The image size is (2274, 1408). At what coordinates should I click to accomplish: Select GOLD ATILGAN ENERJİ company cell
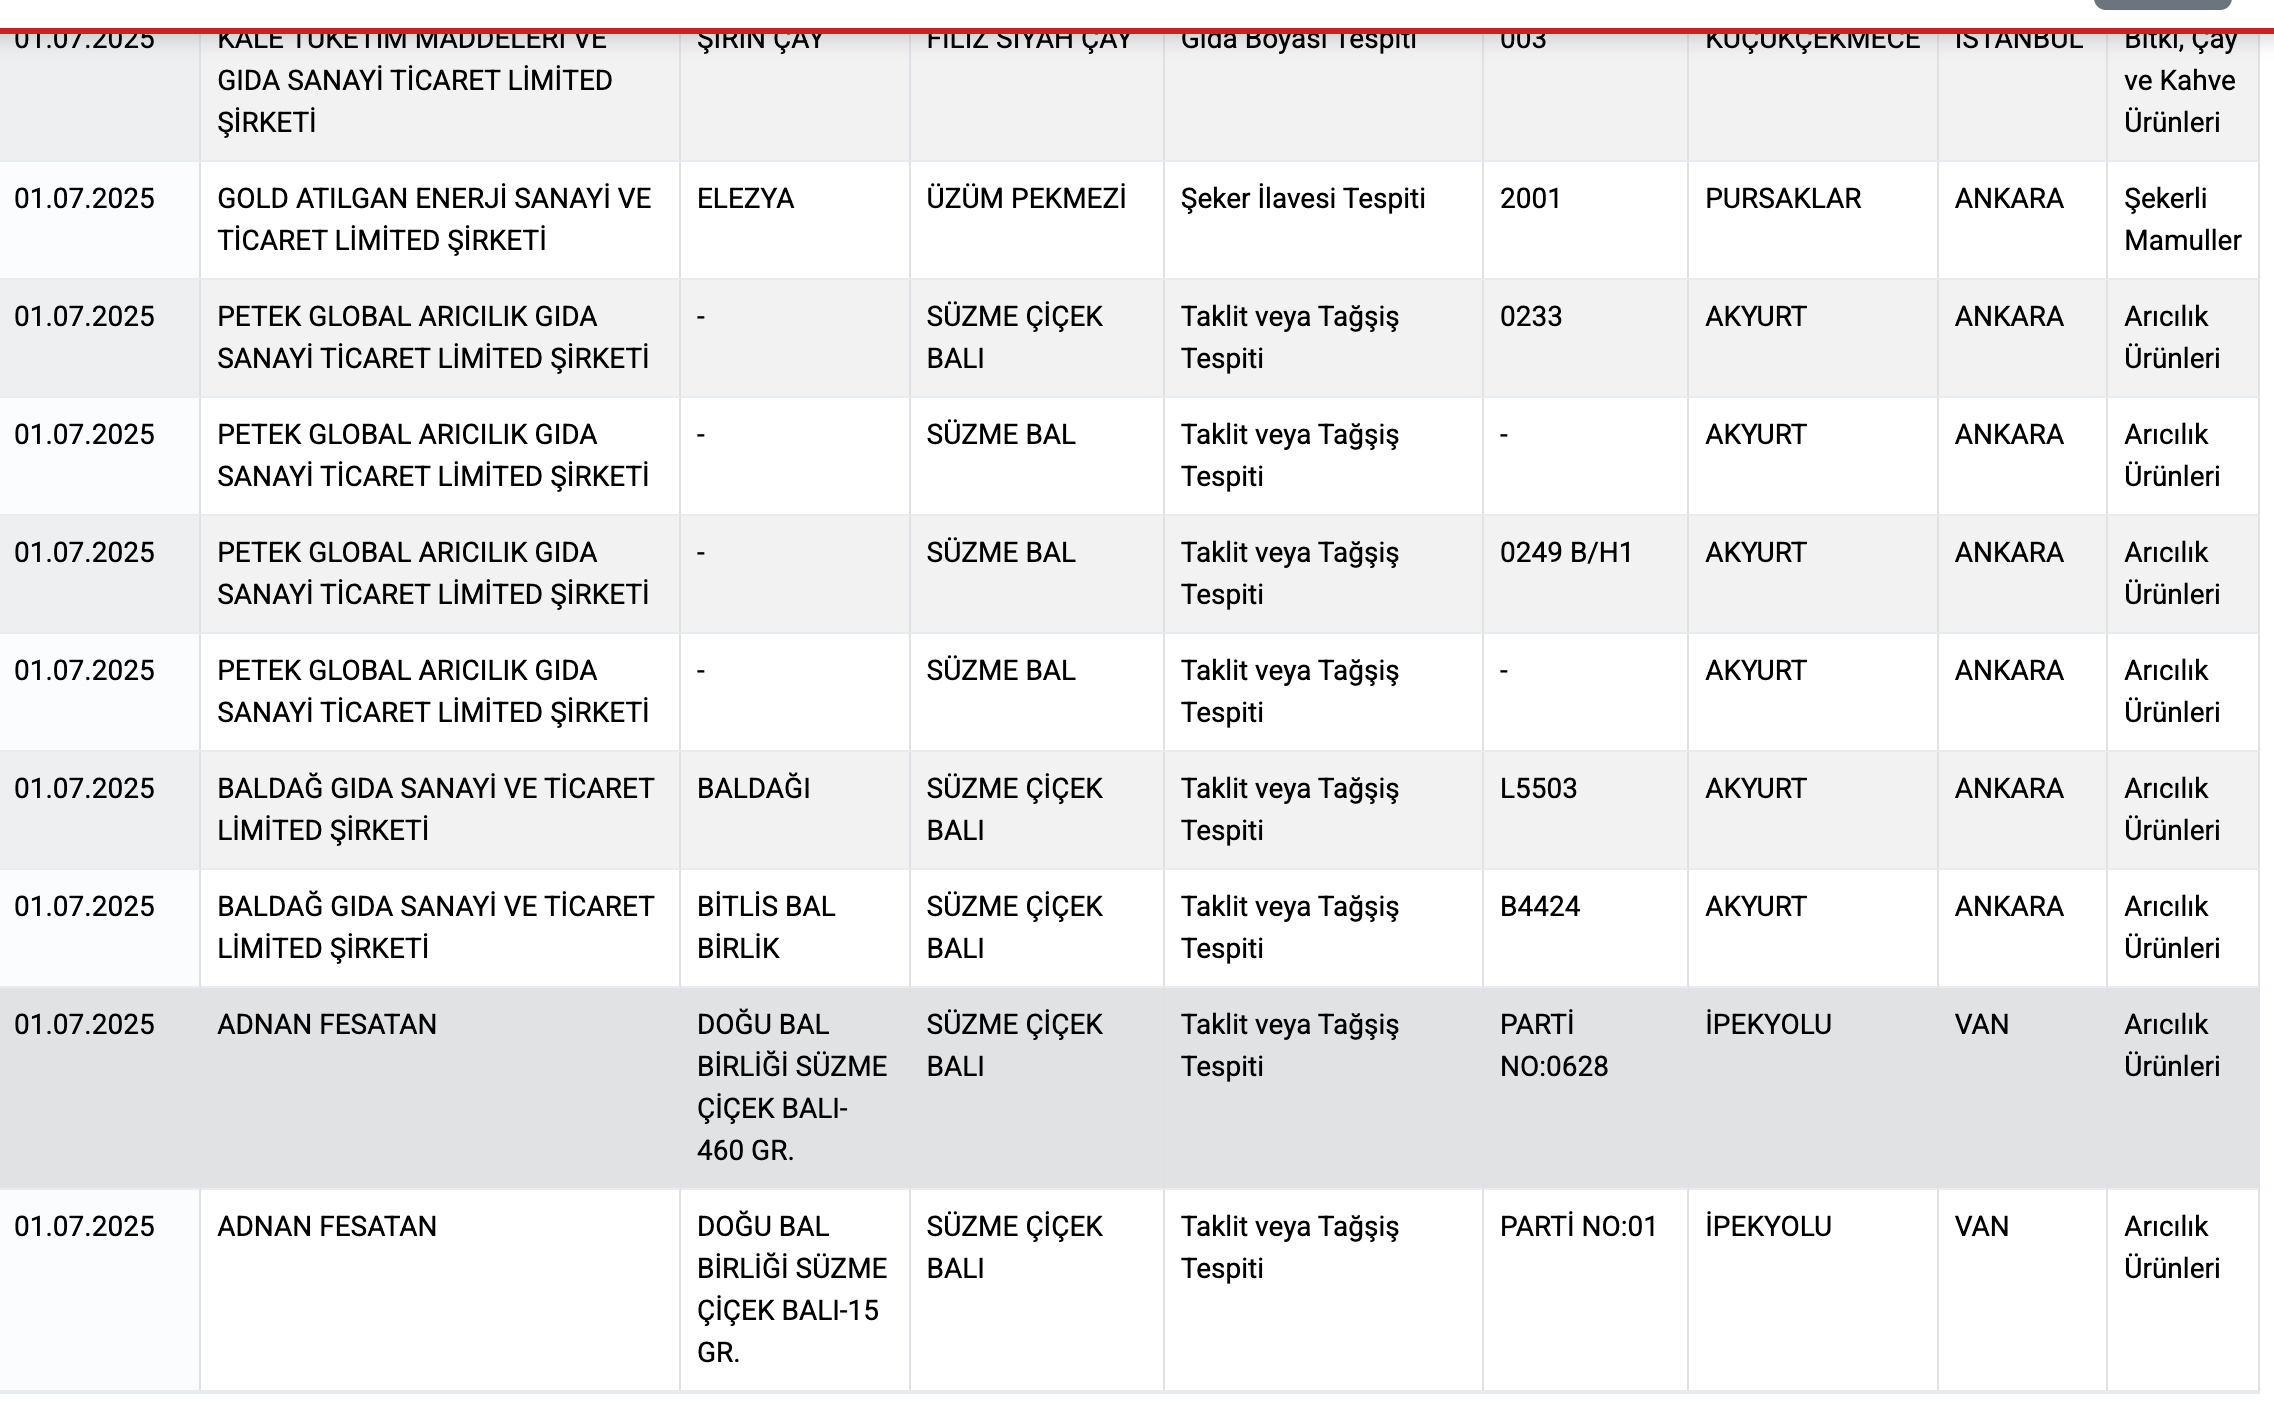point(440,220)
